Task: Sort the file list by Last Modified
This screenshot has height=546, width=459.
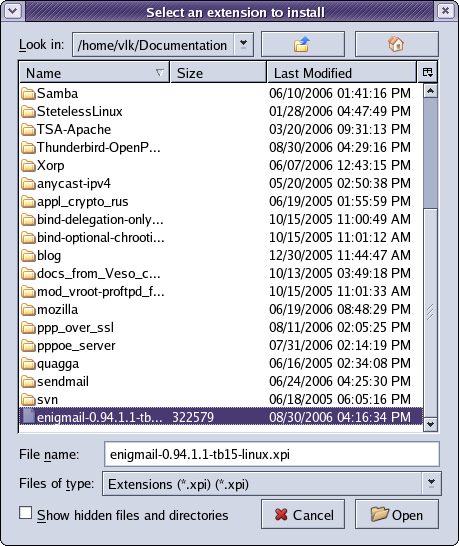Action: point(342,73)
